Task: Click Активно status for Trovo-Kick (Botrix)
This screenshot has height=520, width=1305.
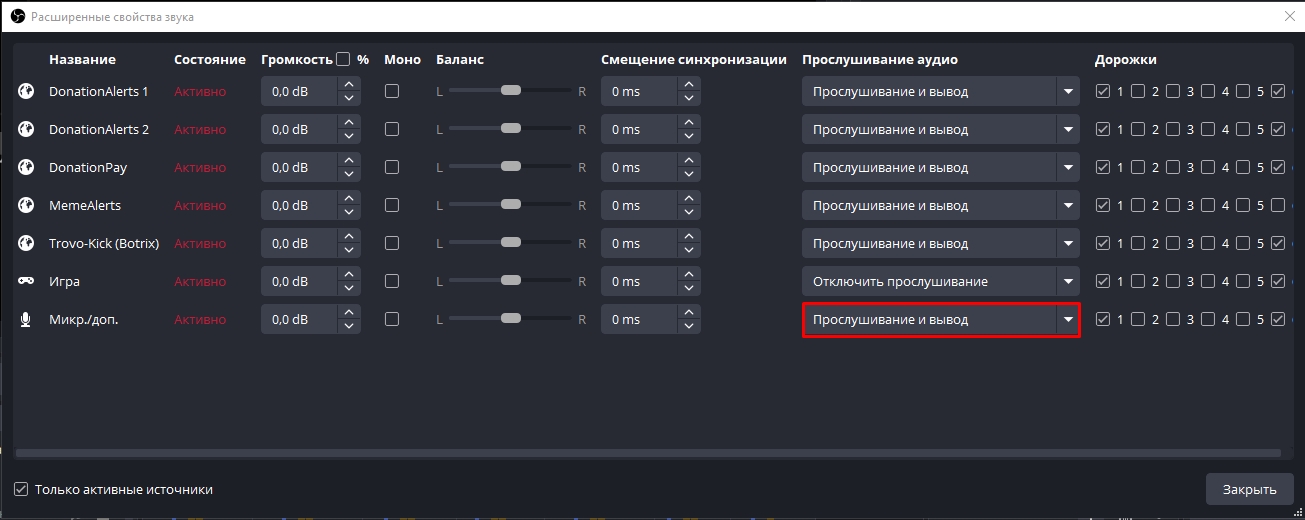Action: [x=200, y=243]
